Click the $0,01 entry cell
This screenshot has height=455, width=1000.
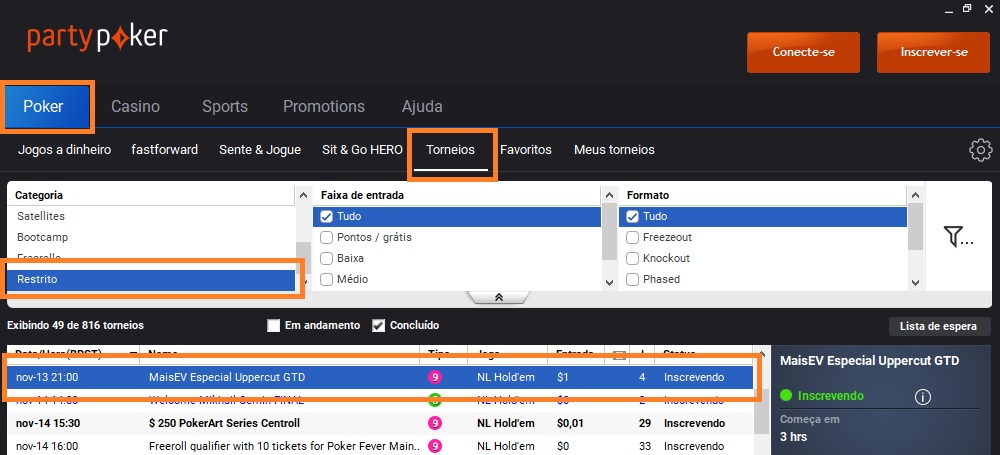point(571,423)
